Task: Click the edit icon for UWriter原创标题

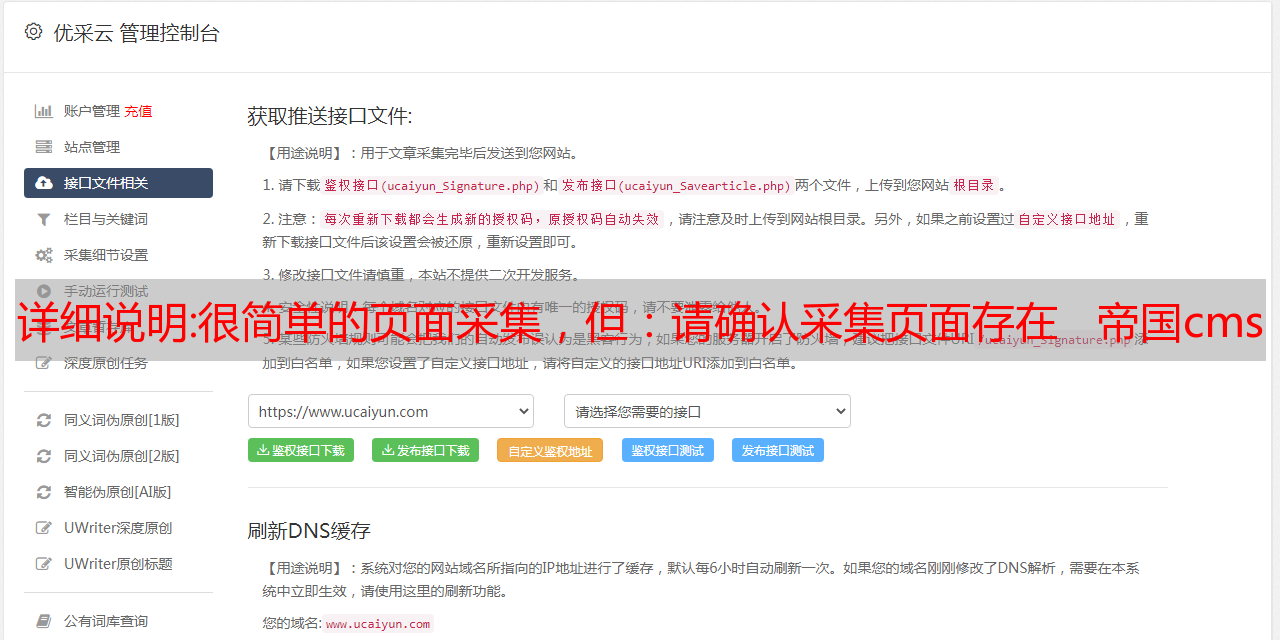Action: coord(44,564)
